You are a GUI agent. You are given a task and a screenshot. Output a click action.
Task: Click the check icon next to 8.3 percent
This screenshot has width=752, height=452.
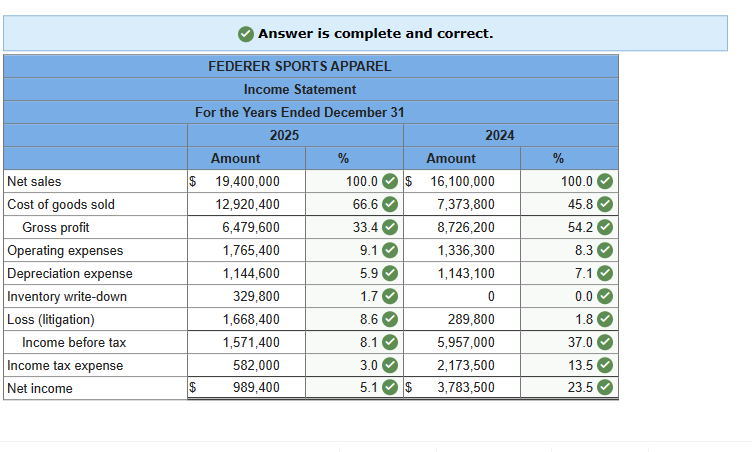pos(605,250)
